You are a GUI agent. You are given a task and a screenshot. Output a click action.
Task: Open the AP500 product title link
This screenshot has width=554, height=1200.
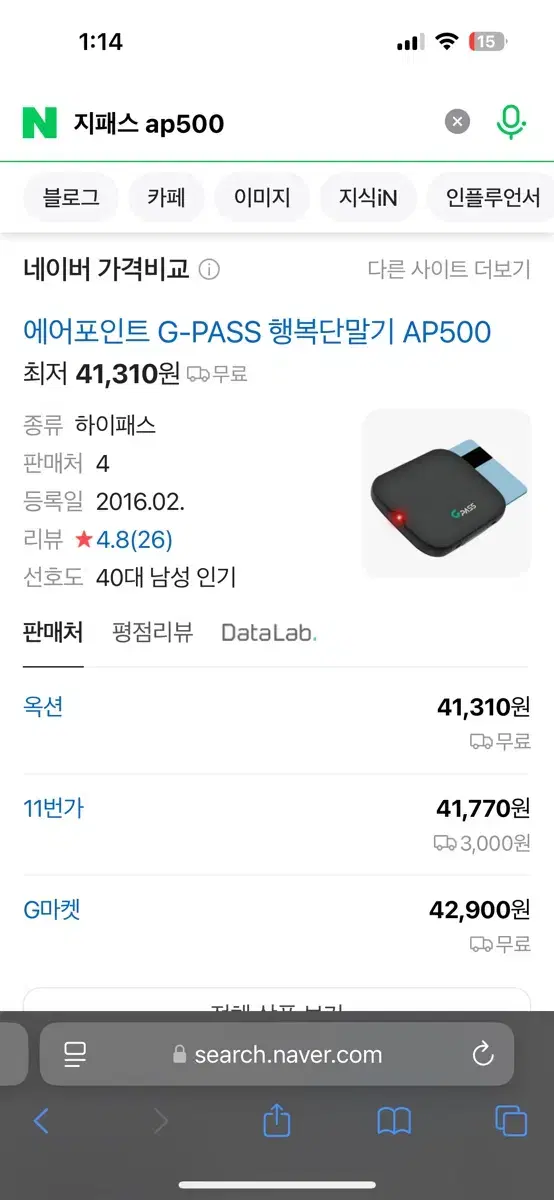(257, 331)
